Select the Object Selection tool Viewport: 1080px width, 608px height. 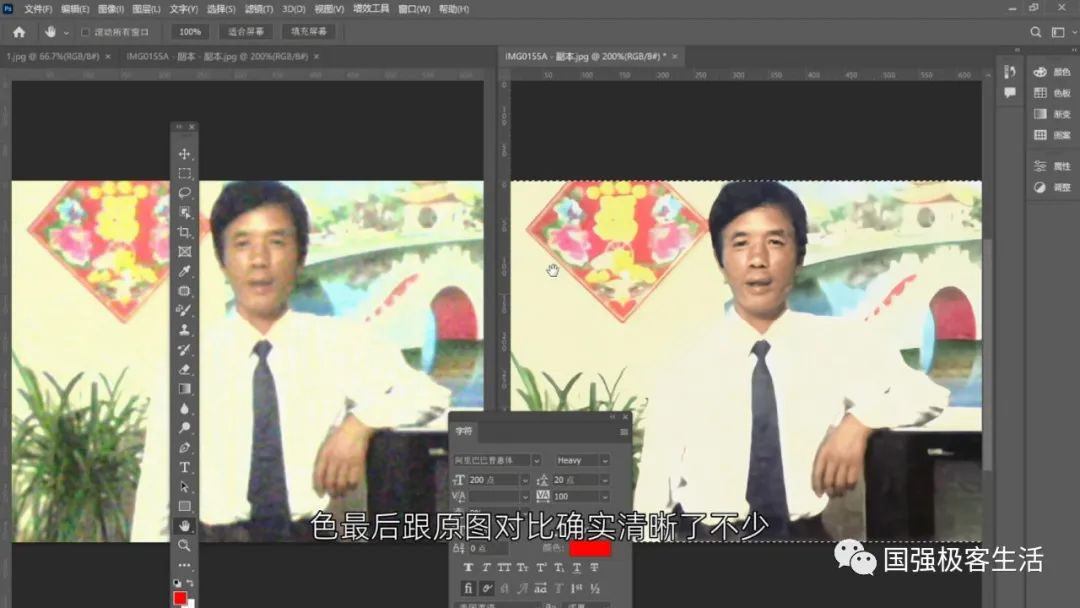click(x=184, y=212)
